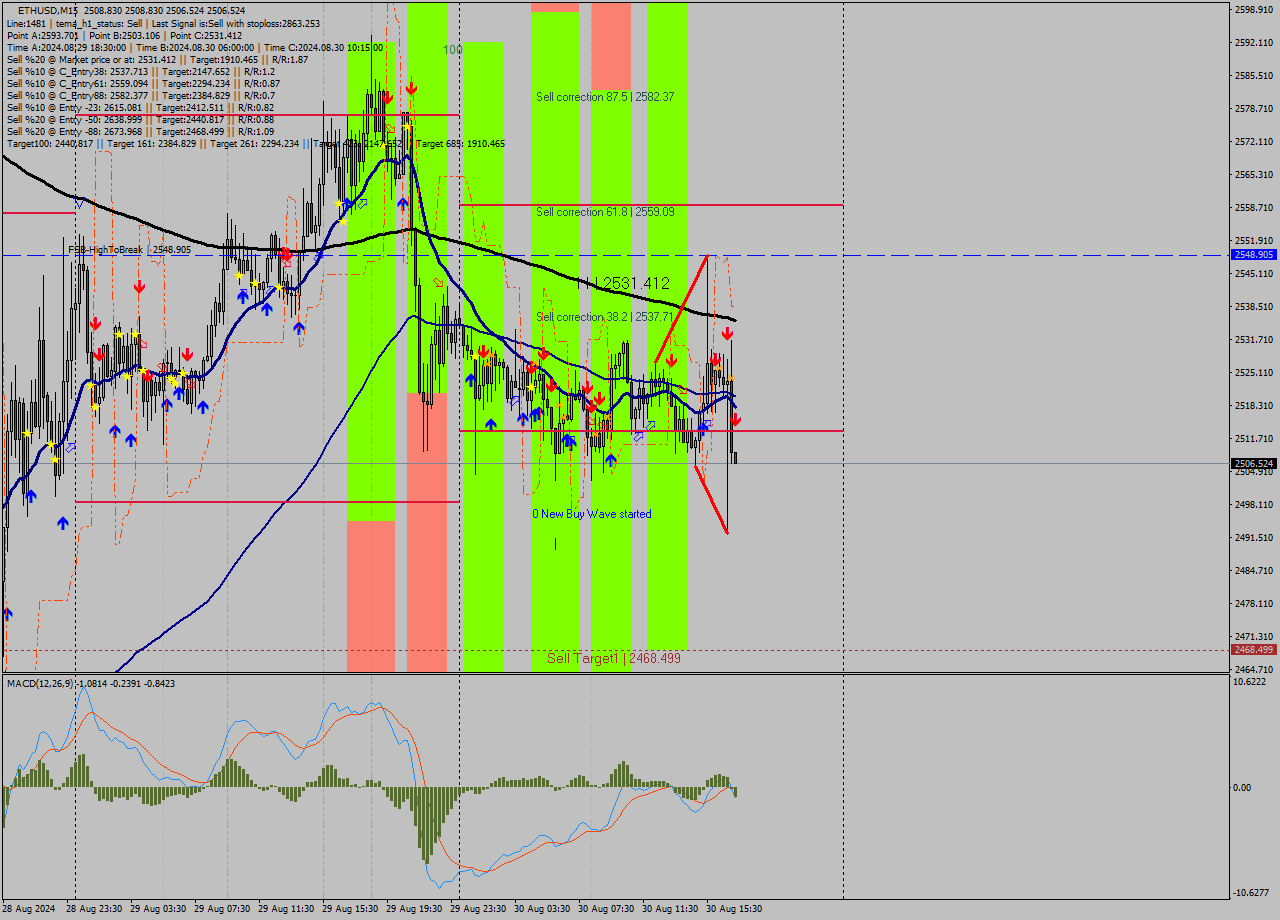Click the 'Sell %10 @ Entry -23: 2615.081' line

pyautogui.click(x=140, y=107)
